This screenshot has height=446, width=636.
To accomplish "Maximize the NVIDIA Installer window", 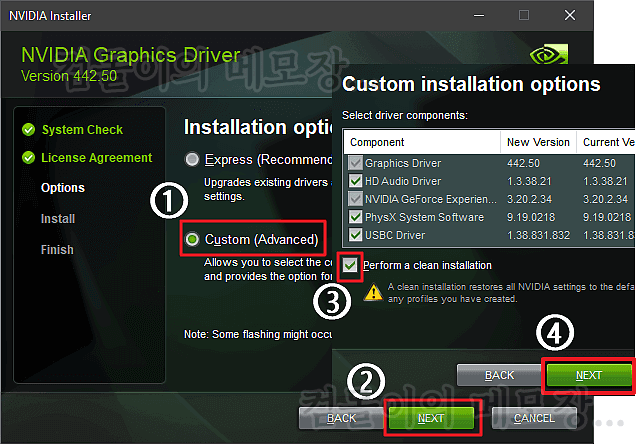I will point(524,15).
